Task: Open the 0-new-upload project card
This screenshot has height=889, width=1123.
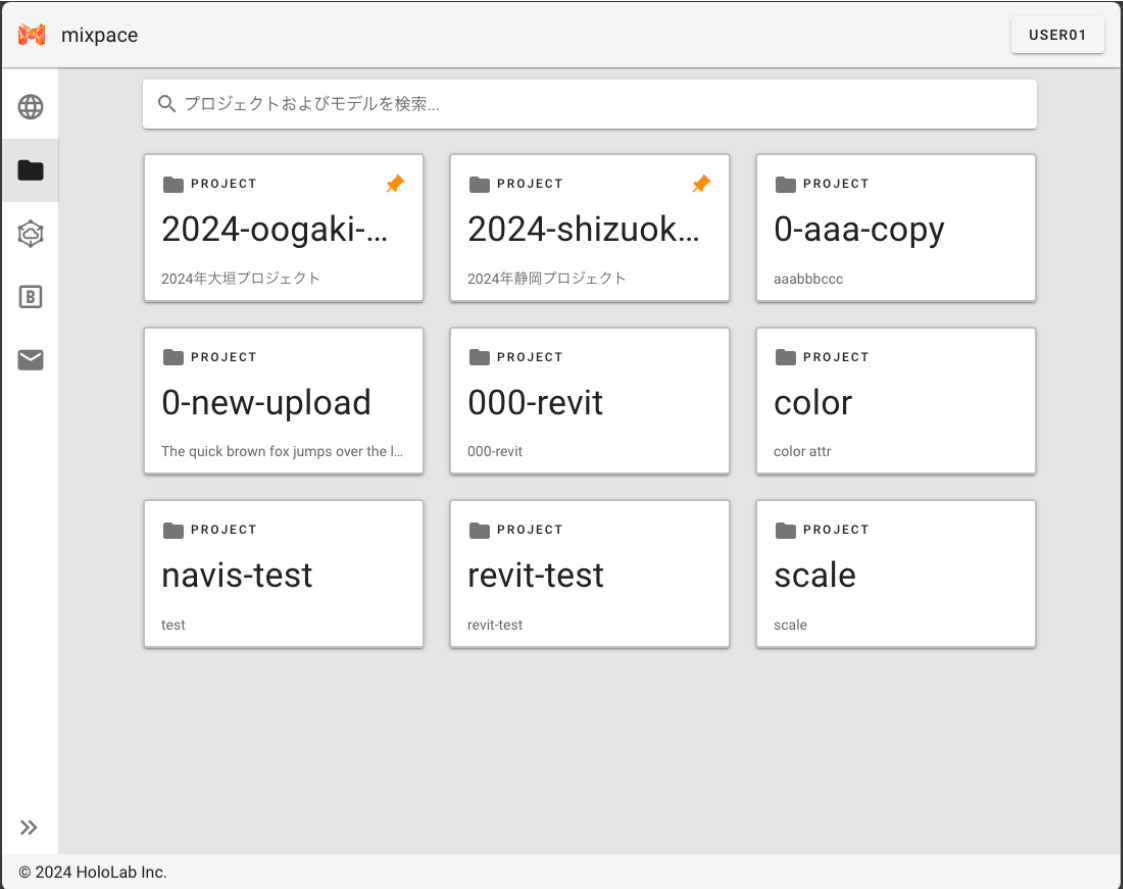Action: coord(283,402)
